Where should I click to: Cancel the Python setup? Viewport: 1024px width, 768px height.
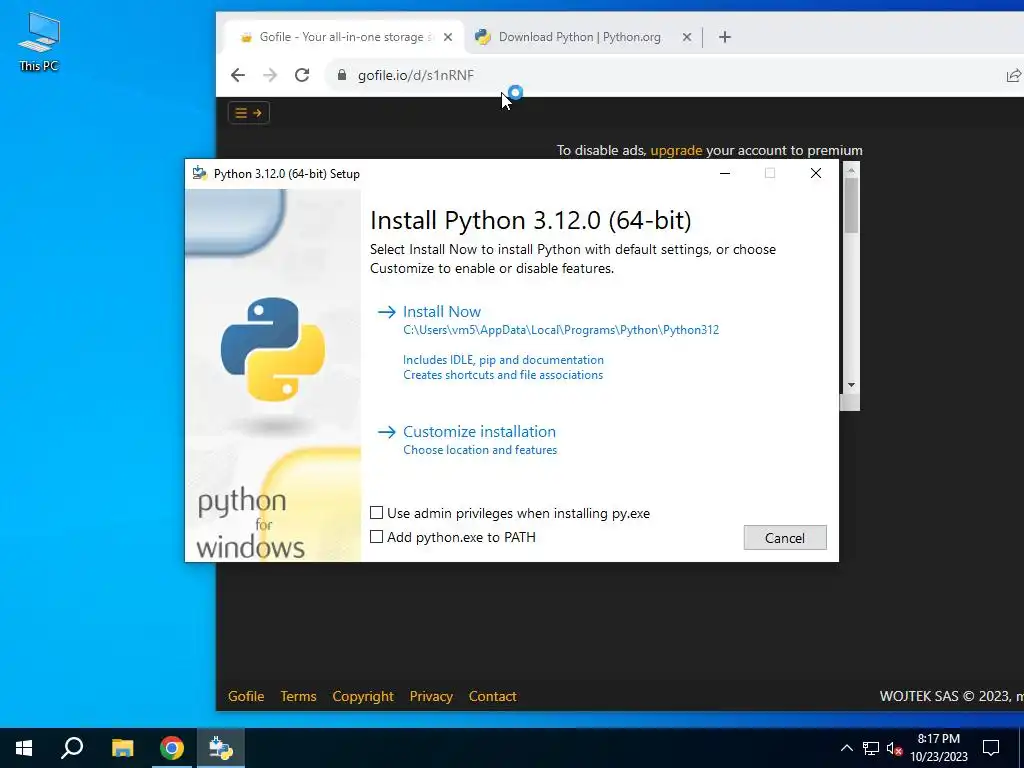coord(785,537)
